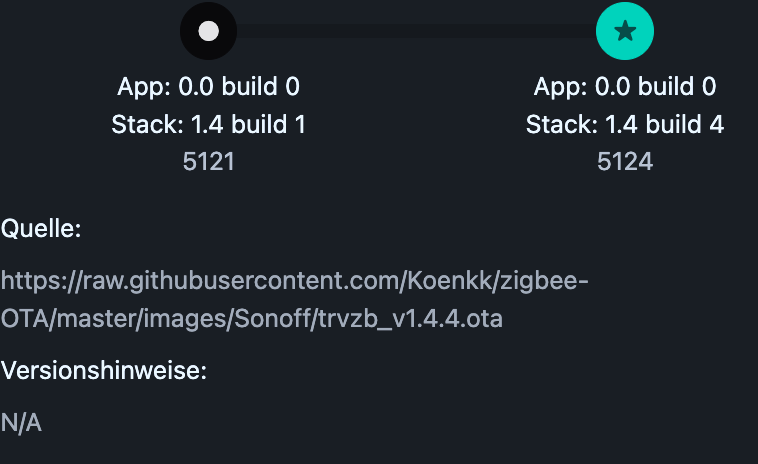
Task: Select the App build text under the white dot
Action: tap(208, 87)
